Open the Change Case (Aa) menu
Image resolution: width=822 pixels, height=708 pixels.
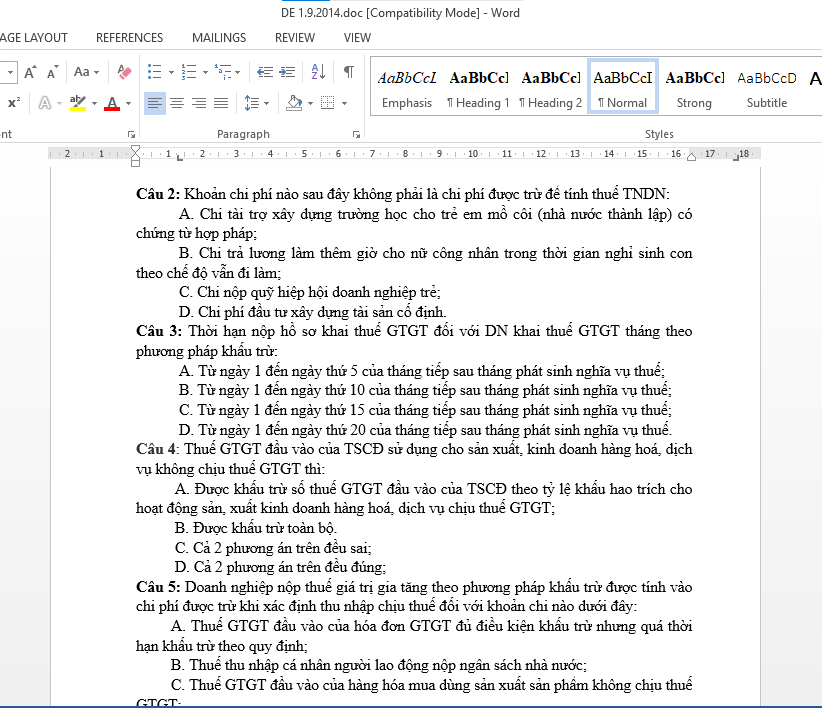[86, 72]
